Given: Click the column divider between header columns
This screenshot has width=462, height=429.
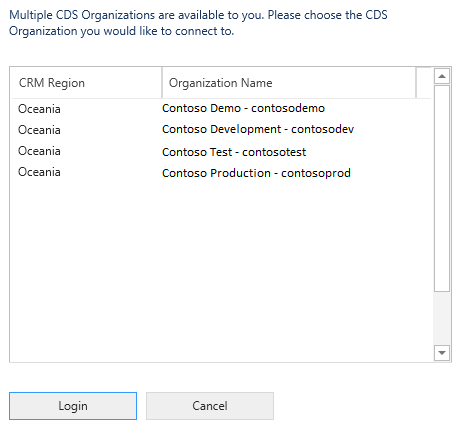Looking at the screenshot, I should (x=162, y=83).
